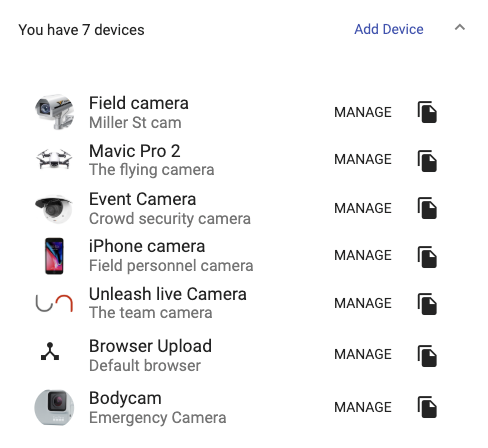Image resolution: width=488 pixels, height=448 pixels.
Task: Click the Crowd security camera description
Action: 170,219
